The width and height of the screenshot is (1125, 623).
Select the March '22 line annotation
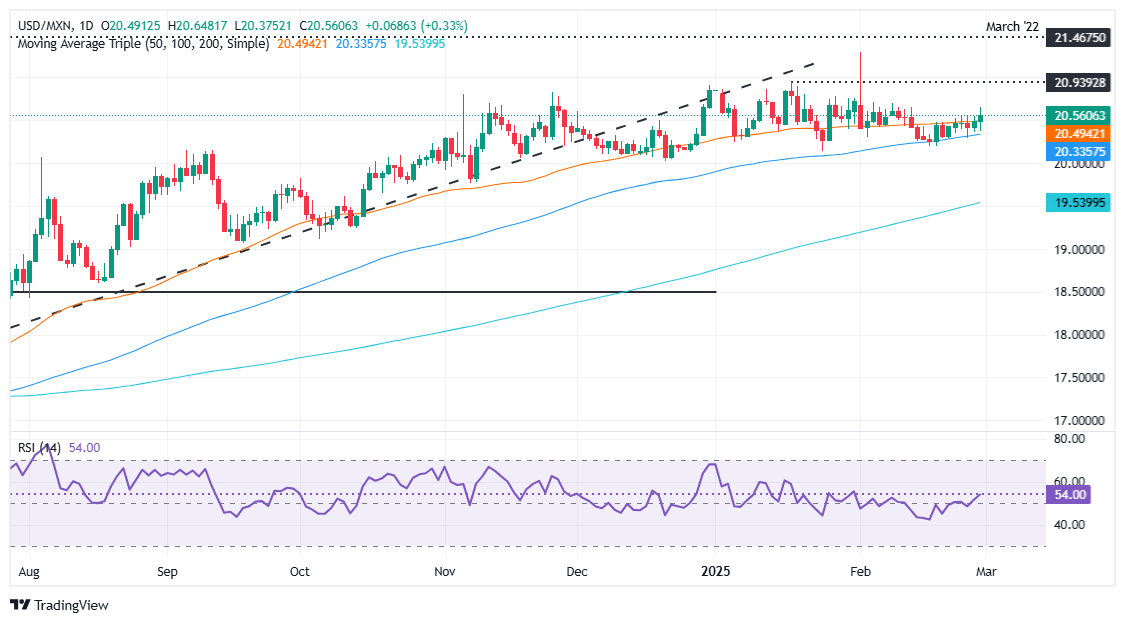click(1012, 27)
